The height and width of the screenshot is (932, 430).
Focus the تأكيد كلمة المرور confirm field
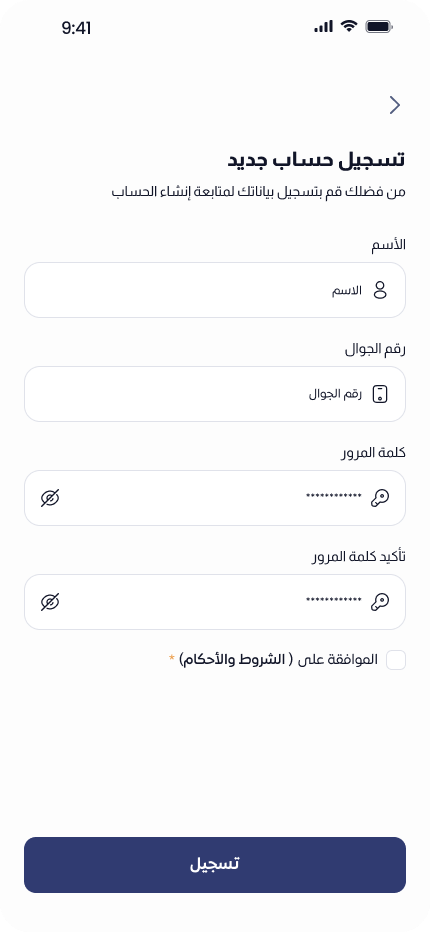[215, 602]
